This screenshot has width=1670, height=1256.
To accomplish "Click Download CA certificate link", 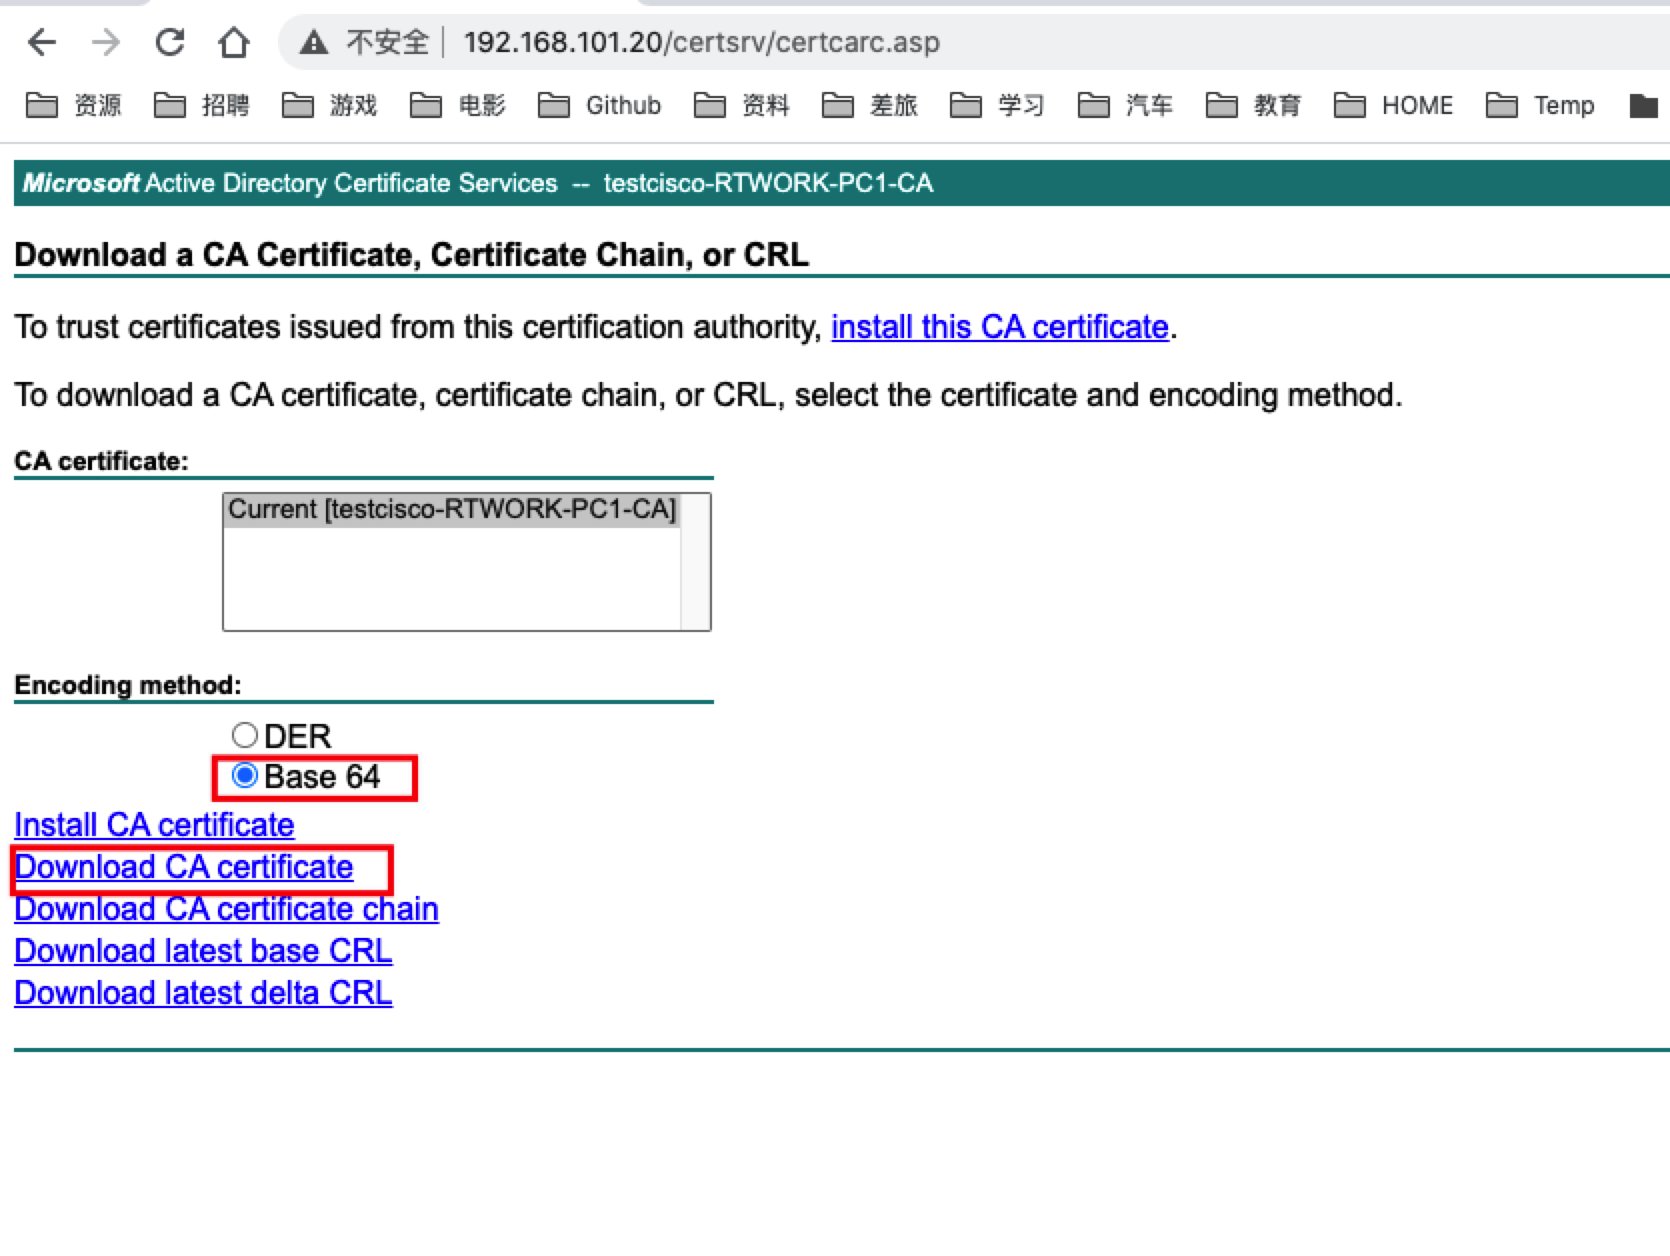I will click(184, 867).
